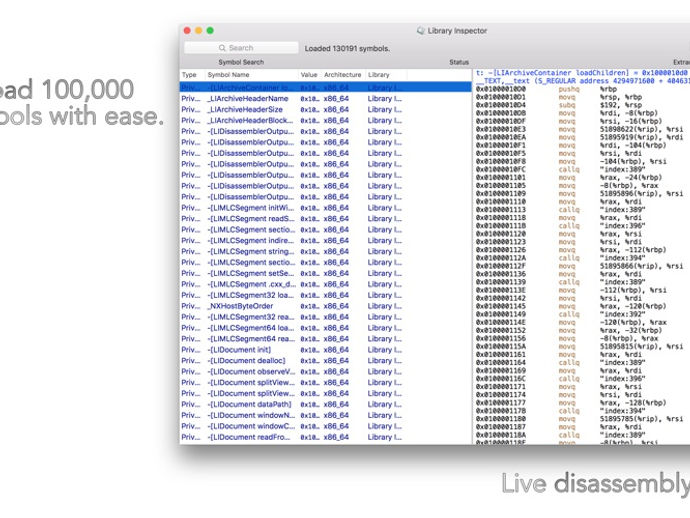Select the -[LIDocument dataPath] symbol
The image size is (690, 518).
(326, 404)
